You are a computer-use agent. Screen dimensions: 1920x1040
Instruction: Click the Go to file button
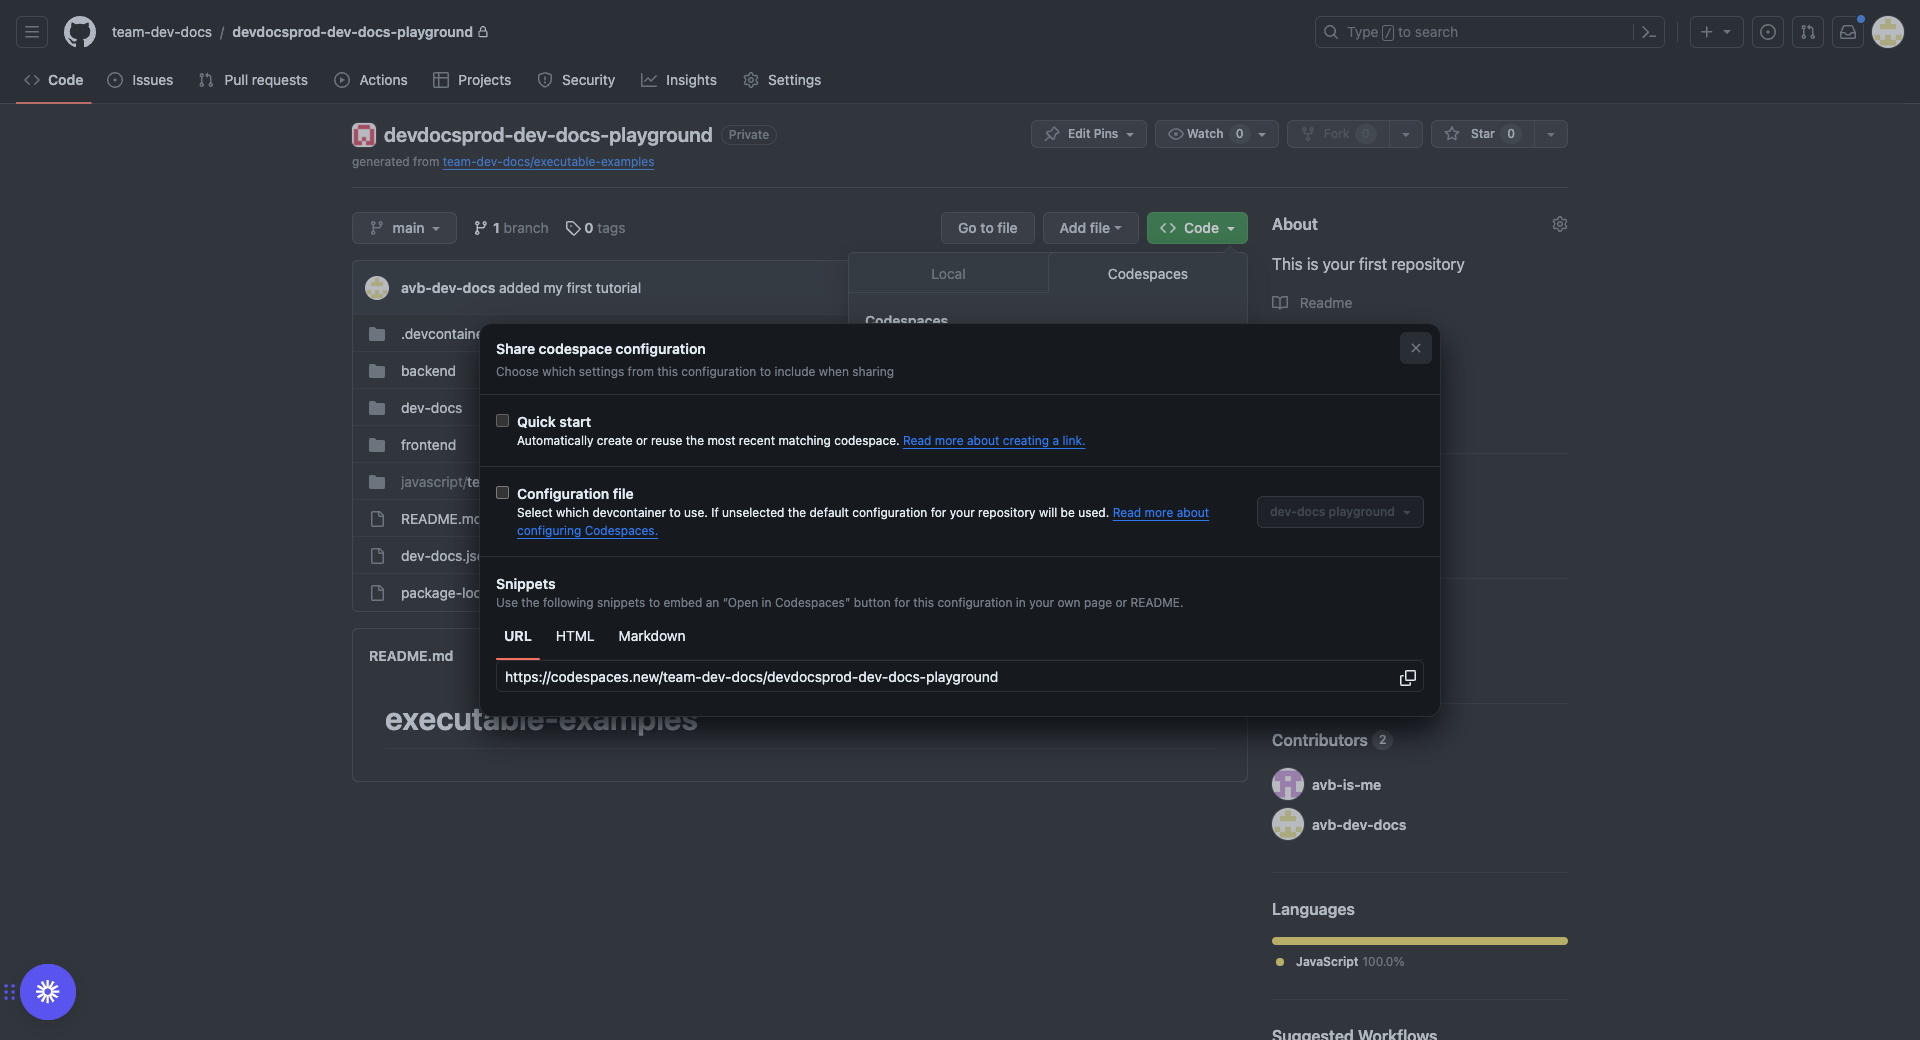pyautogui.click(x=987, y=228)
